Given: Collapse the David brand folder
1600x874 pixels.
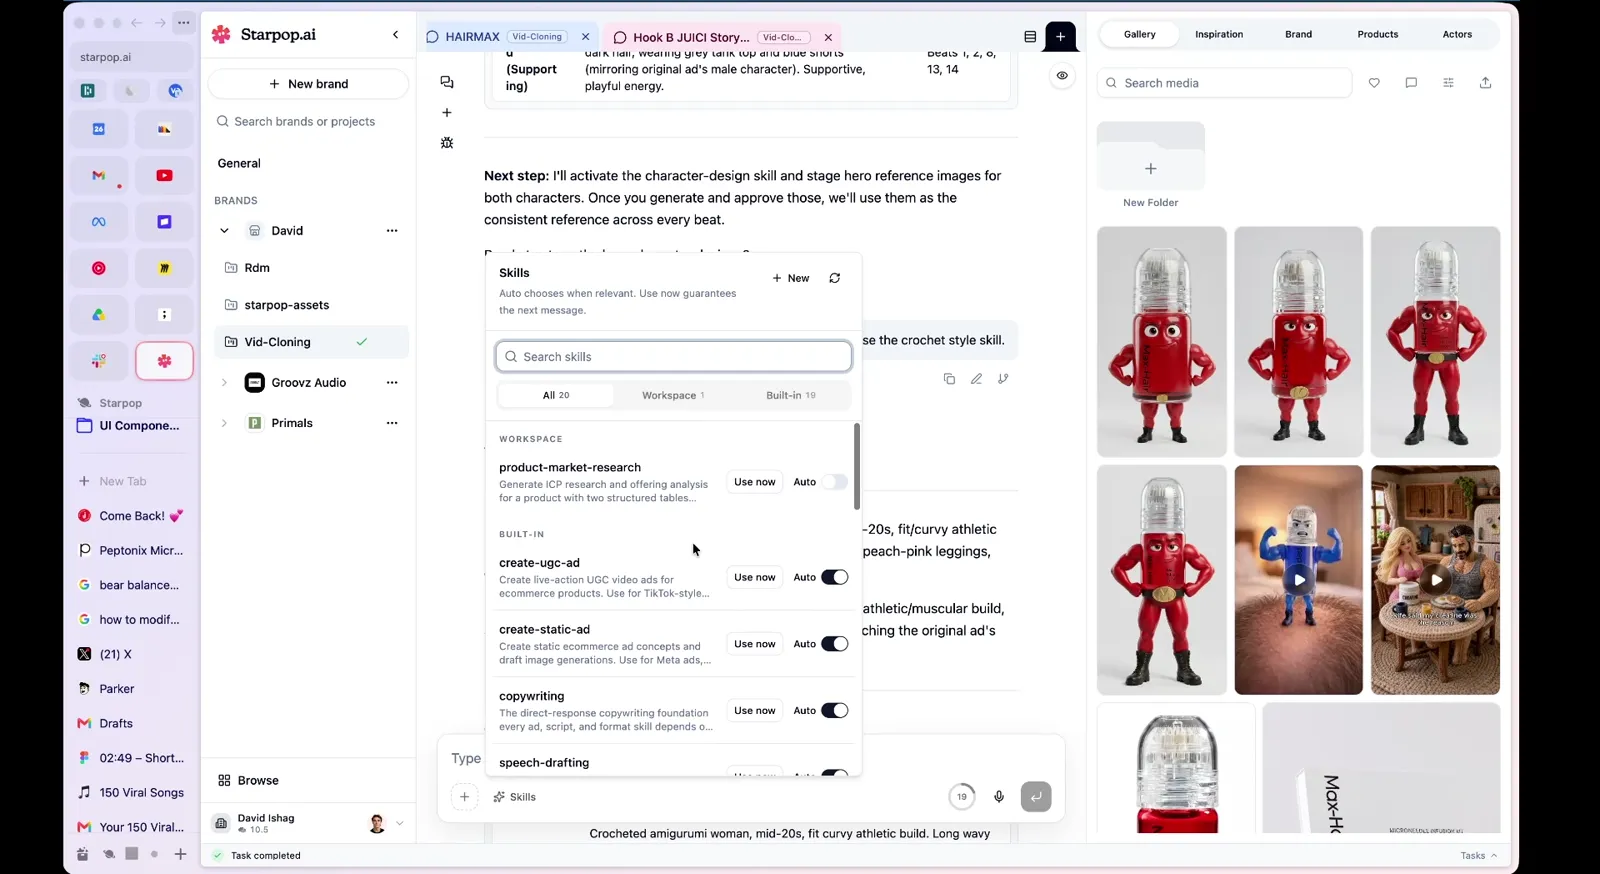Looking at the screenshot, I should tap(224, 231).
